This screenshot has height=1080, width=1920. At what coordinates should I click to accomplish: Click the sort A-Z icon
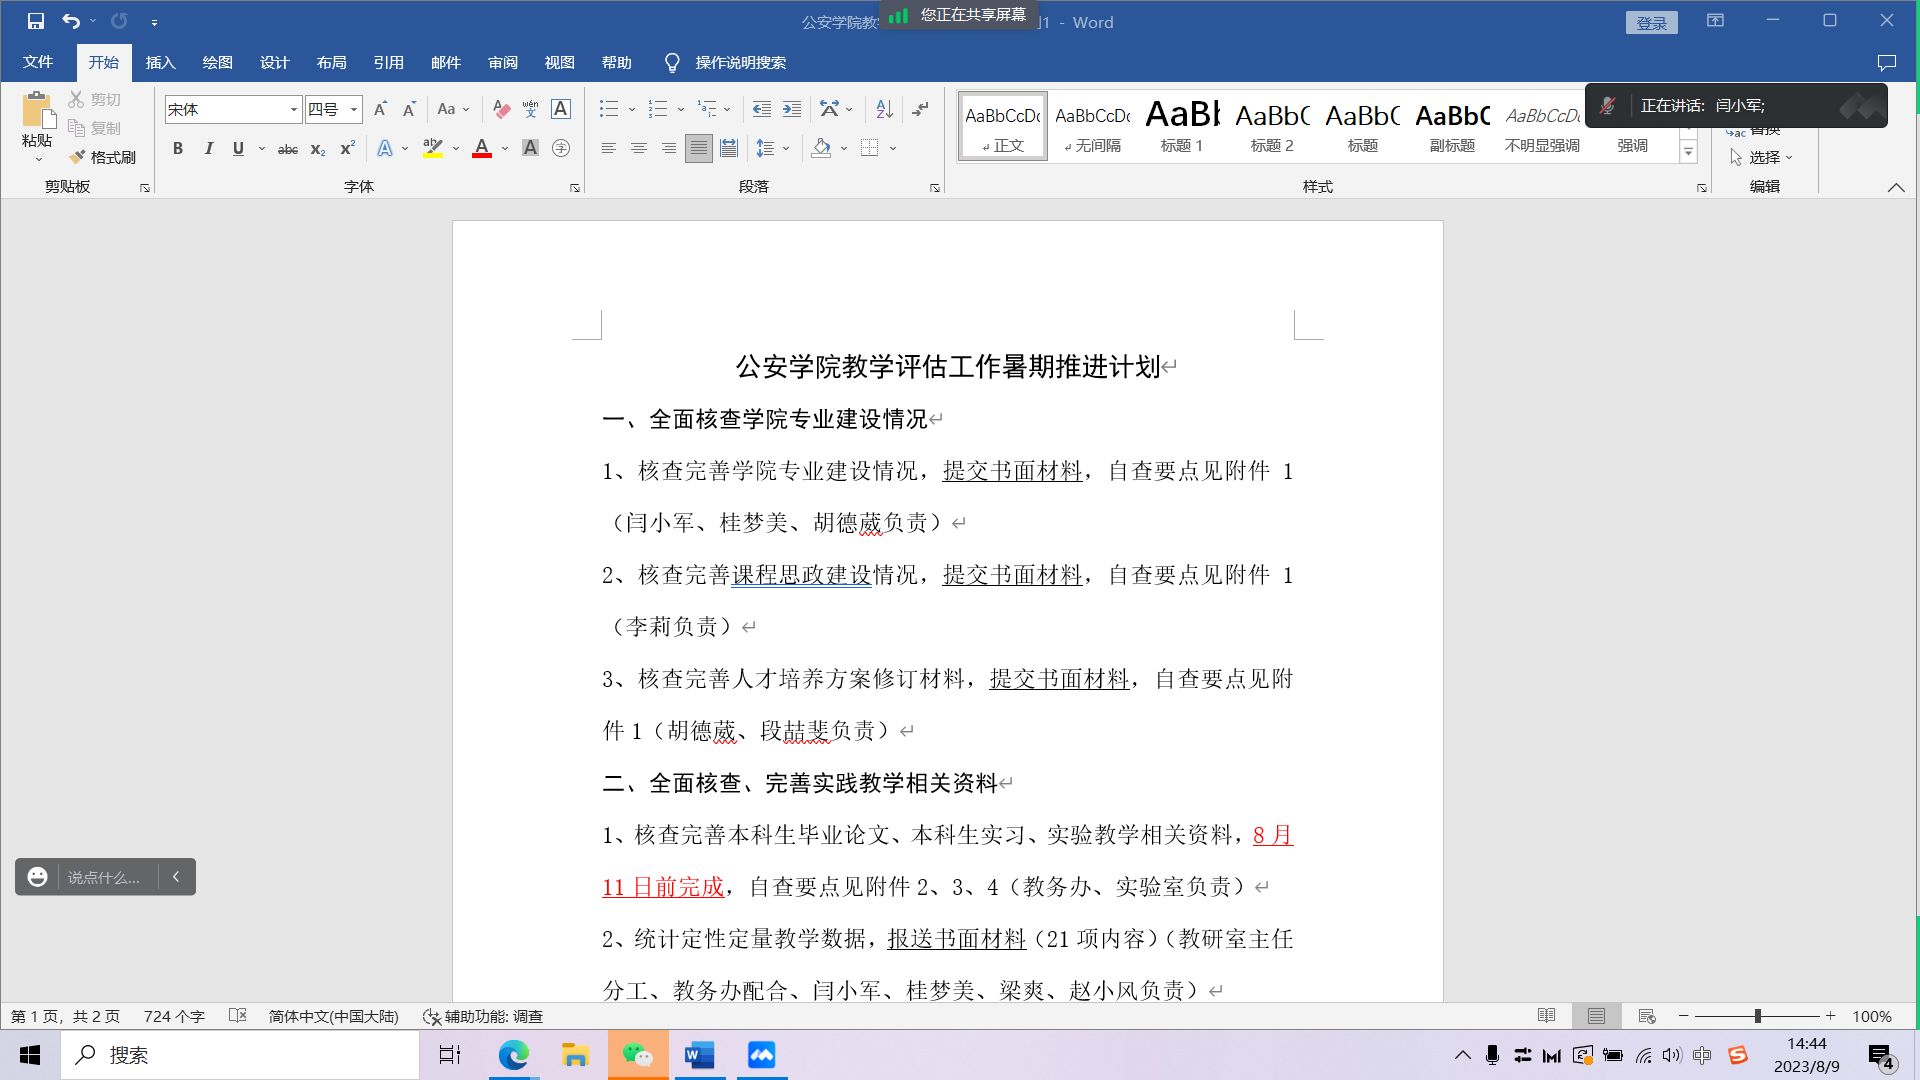click(884, 109)
